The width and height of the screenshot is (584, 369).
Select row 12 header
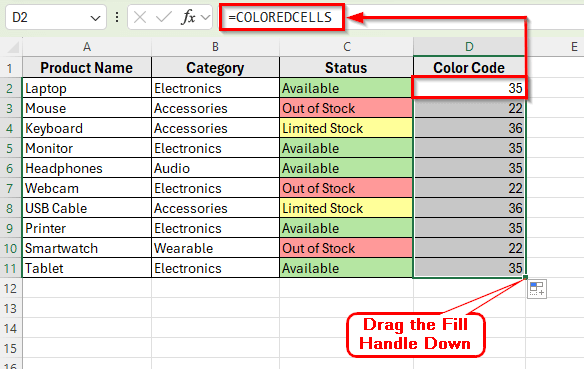[10, 289]
